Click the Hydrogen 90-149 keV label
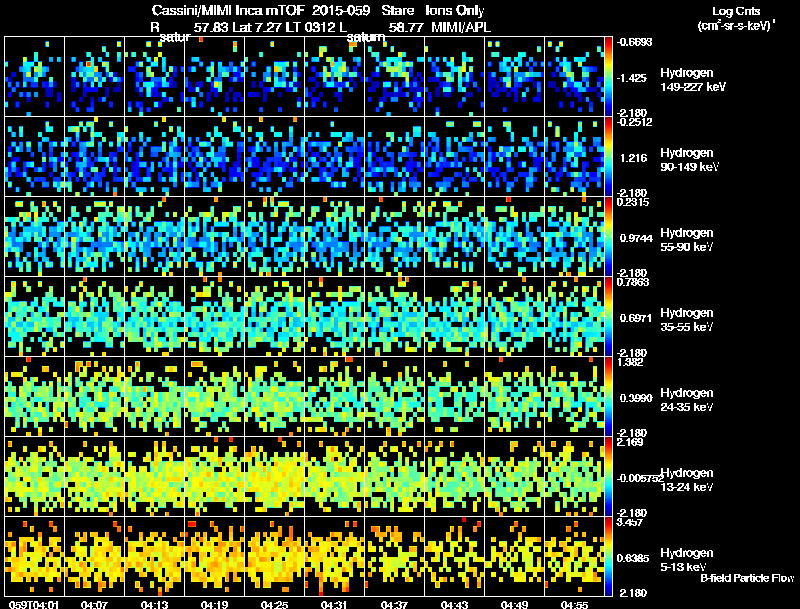The width and height of the screenshot is (800, 609). (x=689, y=160)
